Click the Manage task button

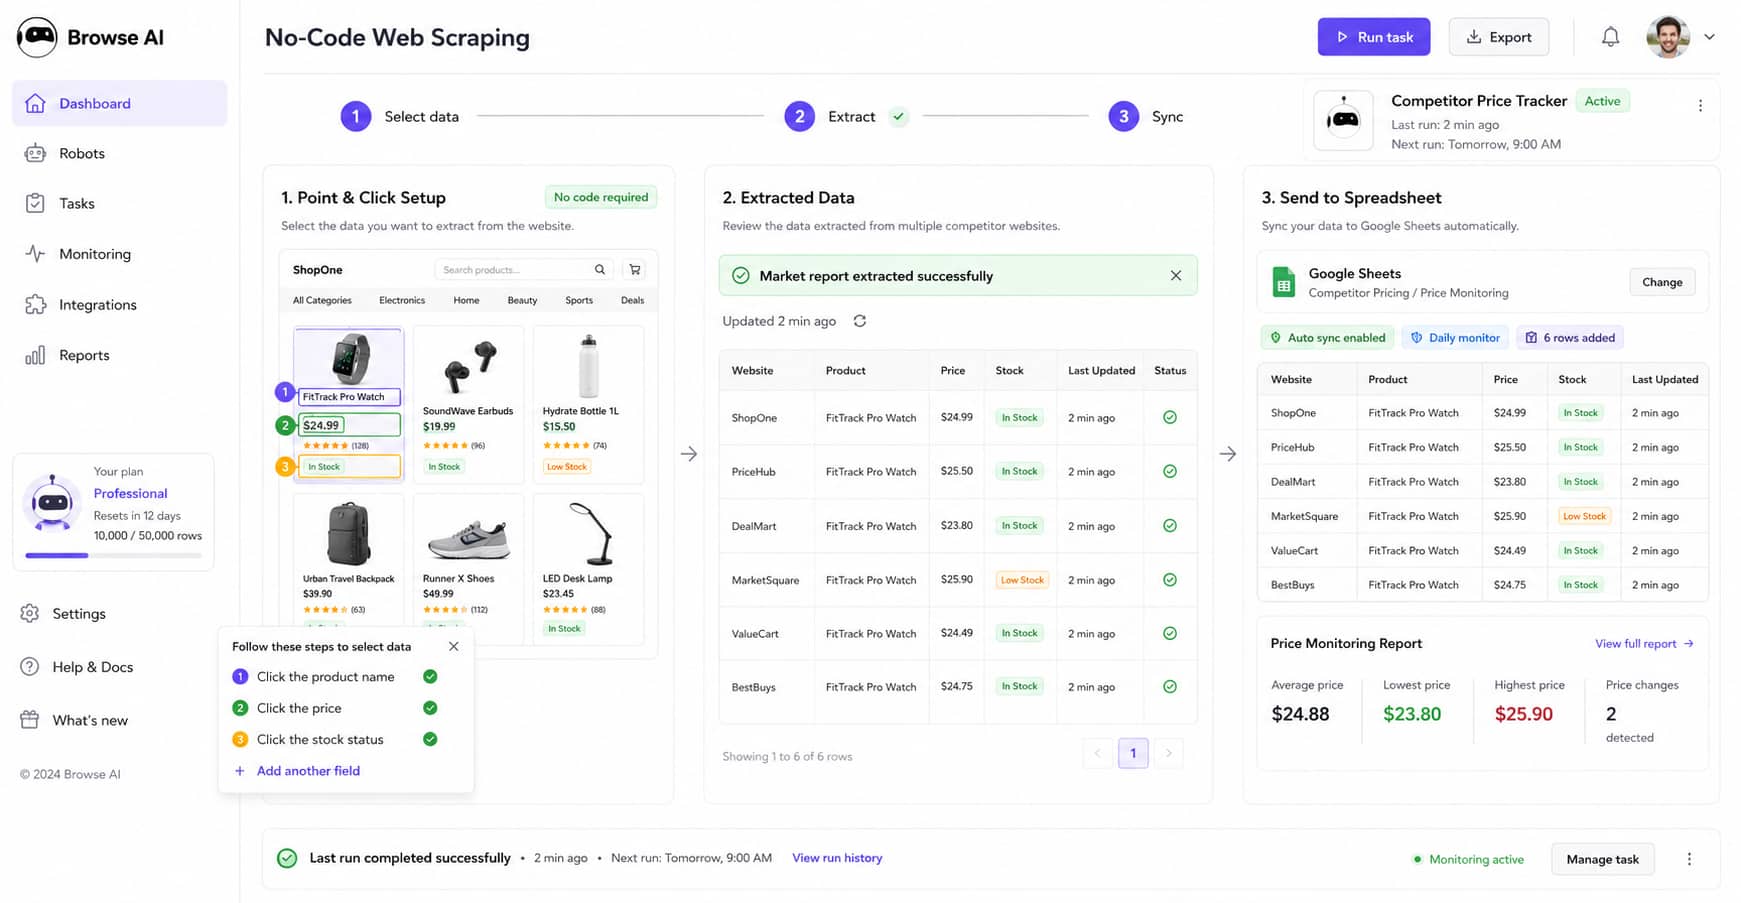pyautogui.click(x=1603, y=859)
